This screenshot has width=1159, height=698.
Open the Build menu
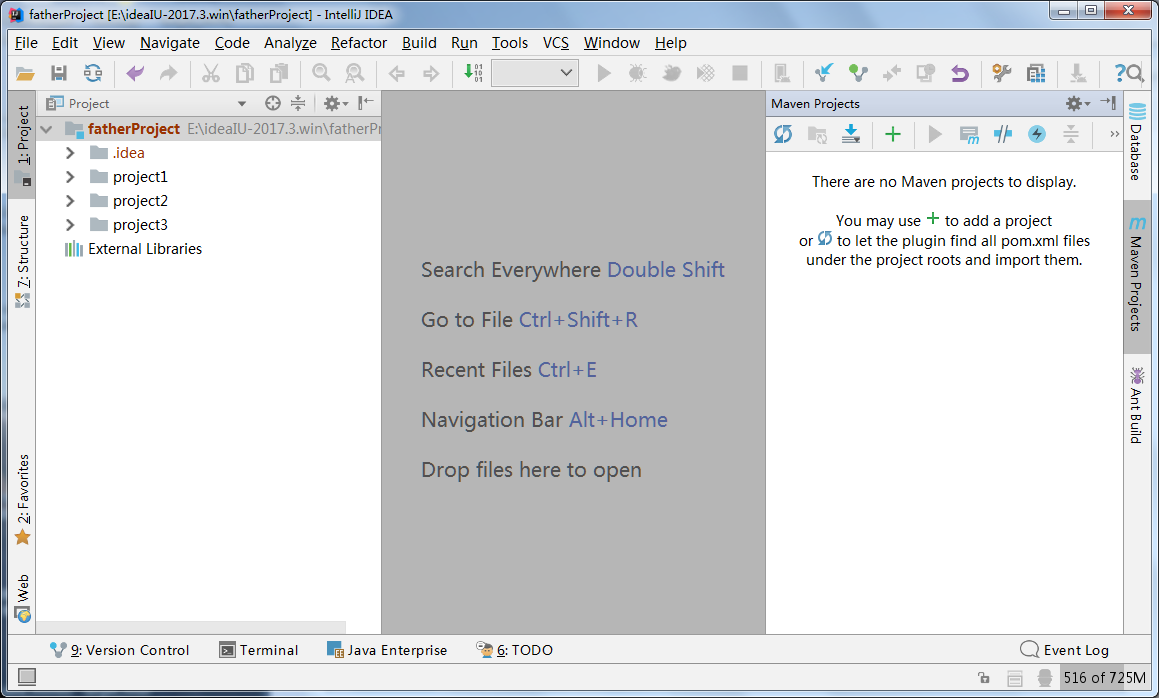[419, 43]
